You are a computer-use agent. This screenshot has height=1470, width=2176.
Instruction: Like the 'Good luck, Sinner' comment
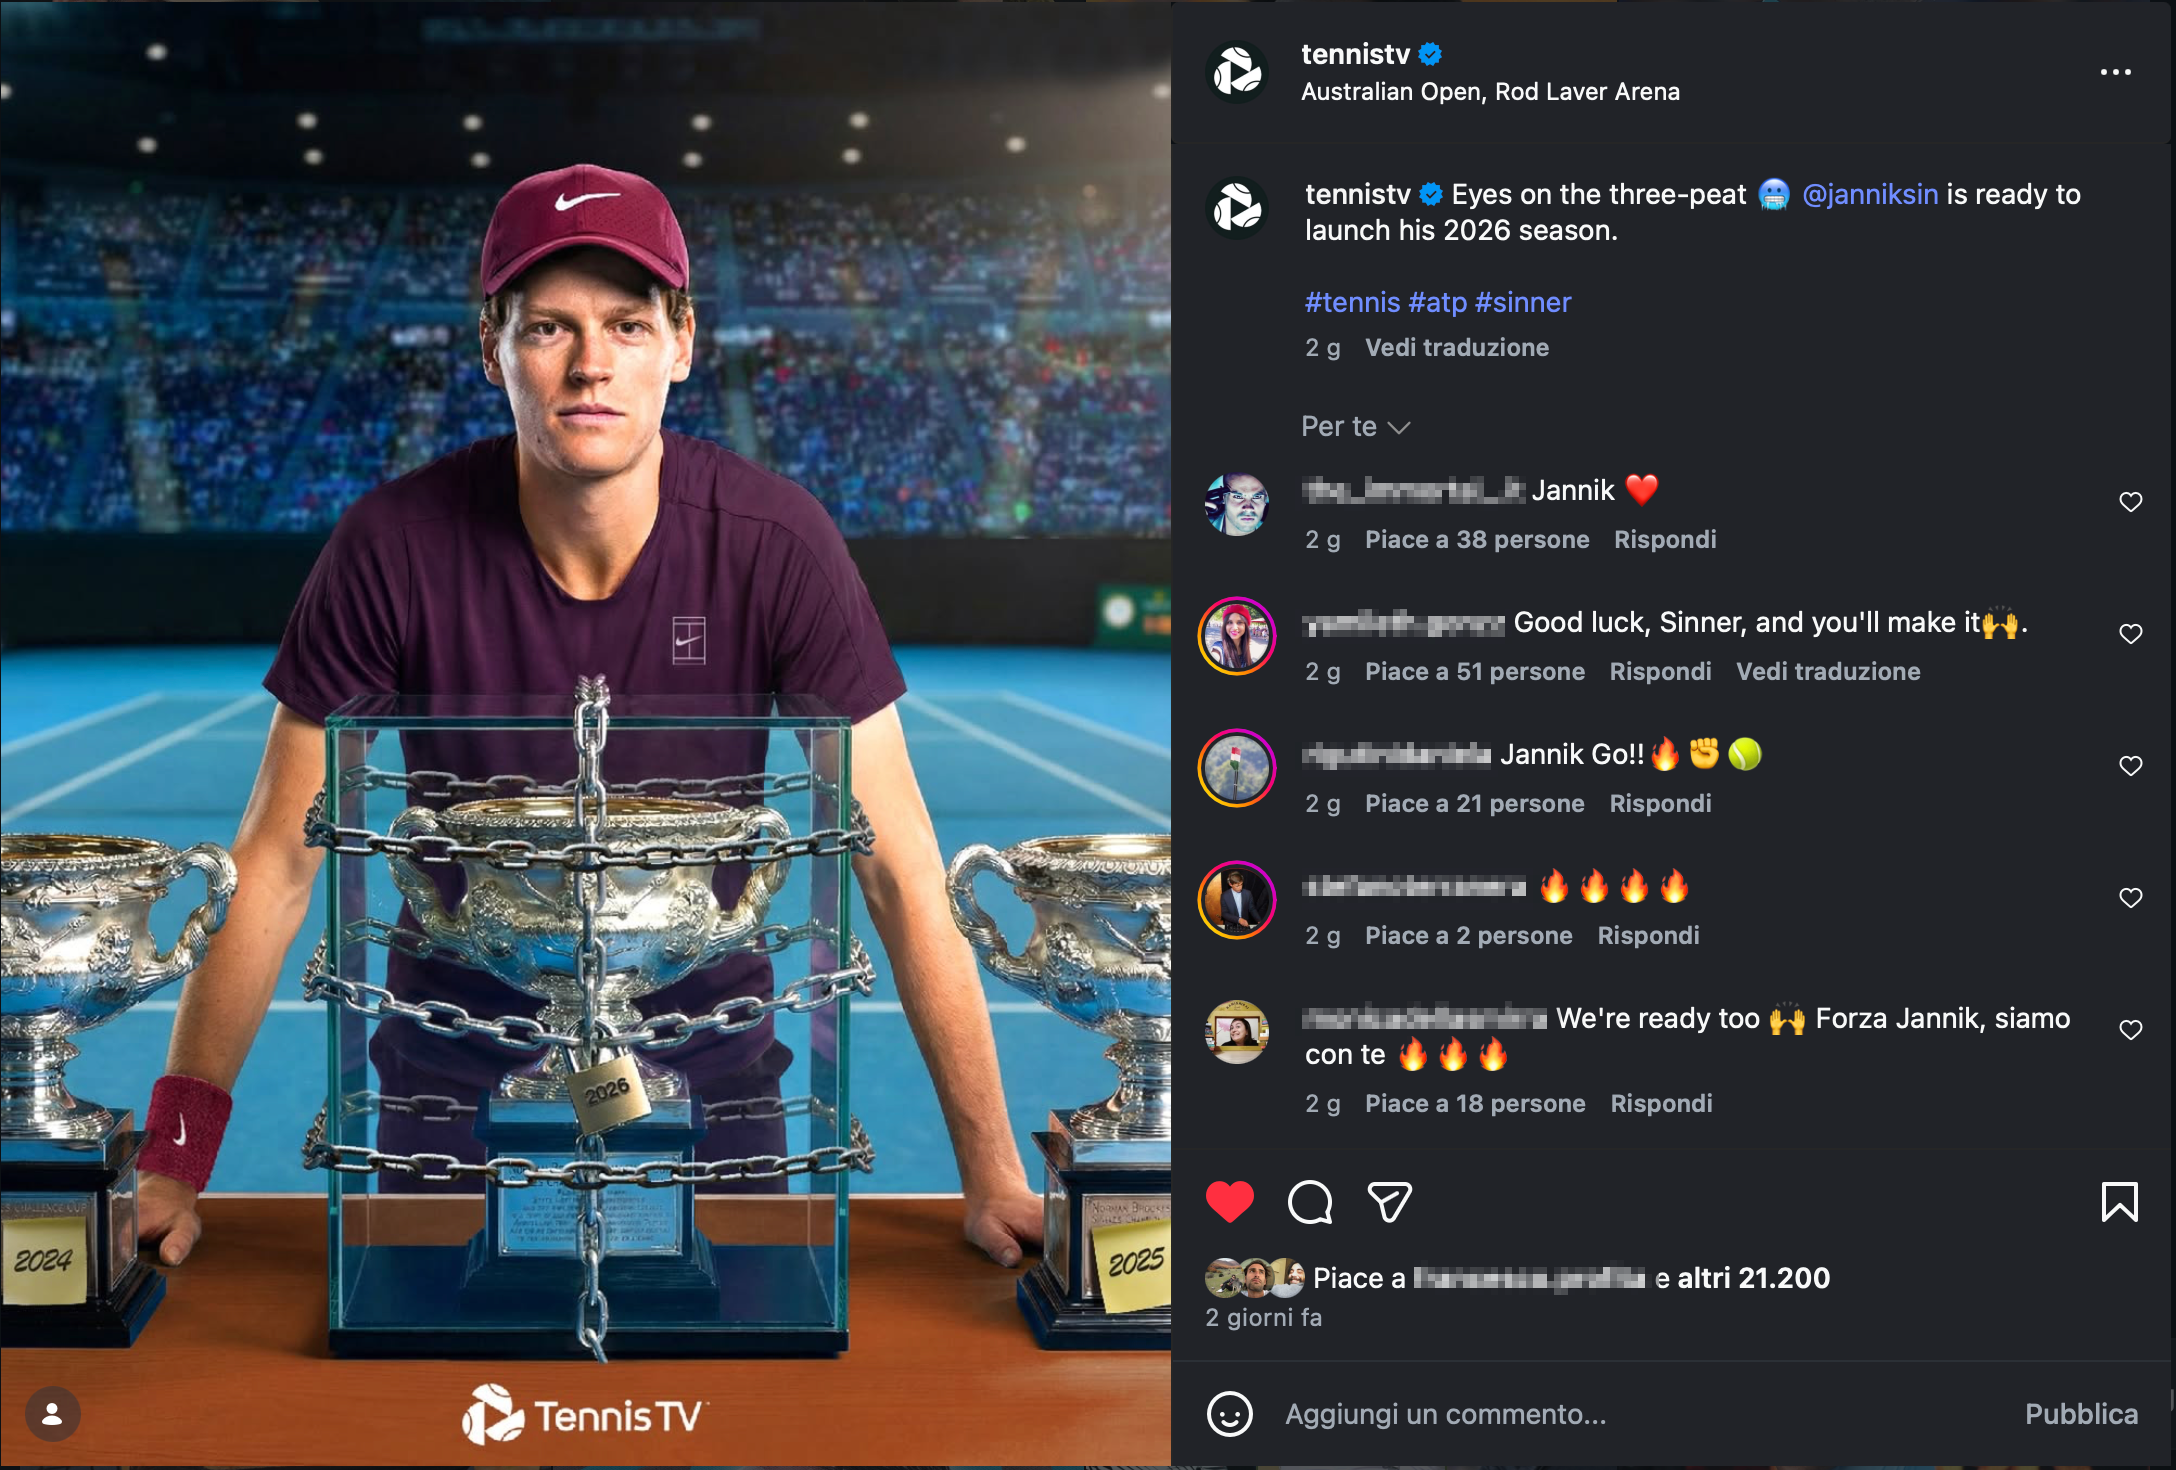(x=2131, y=634)
